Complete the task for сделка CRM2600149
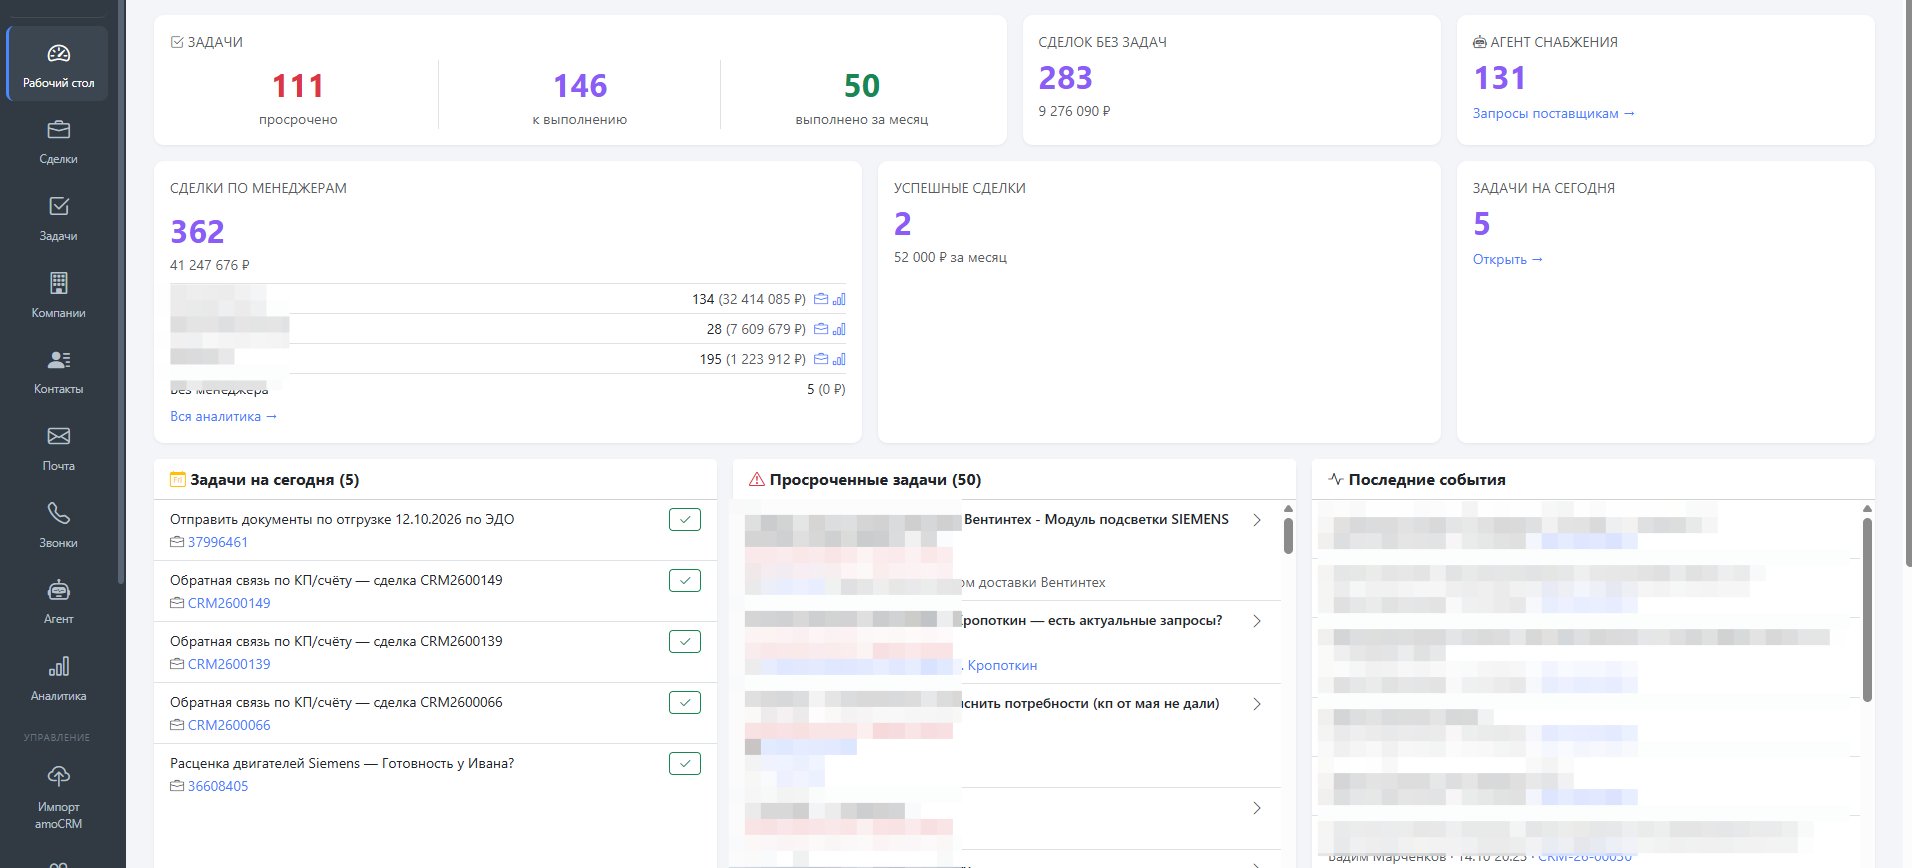1912x868 pixels. pyautogui.click(x=685, y=581)
